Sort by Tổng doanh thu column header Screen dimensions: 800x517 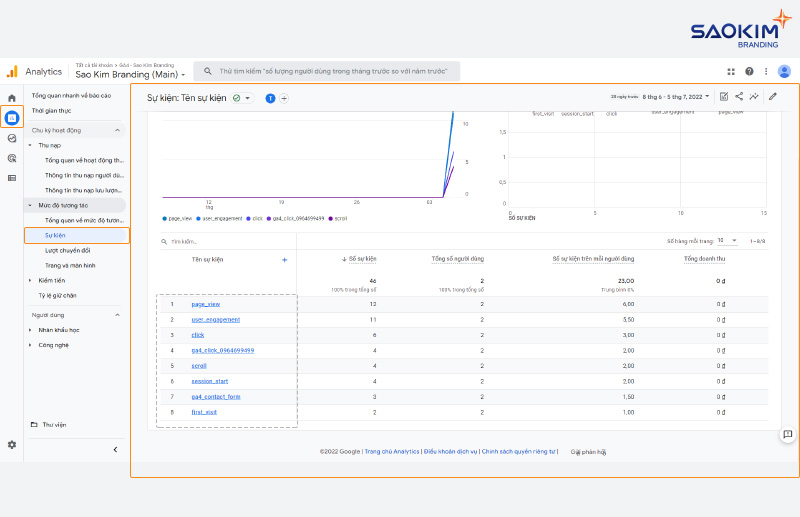(704, 259)
